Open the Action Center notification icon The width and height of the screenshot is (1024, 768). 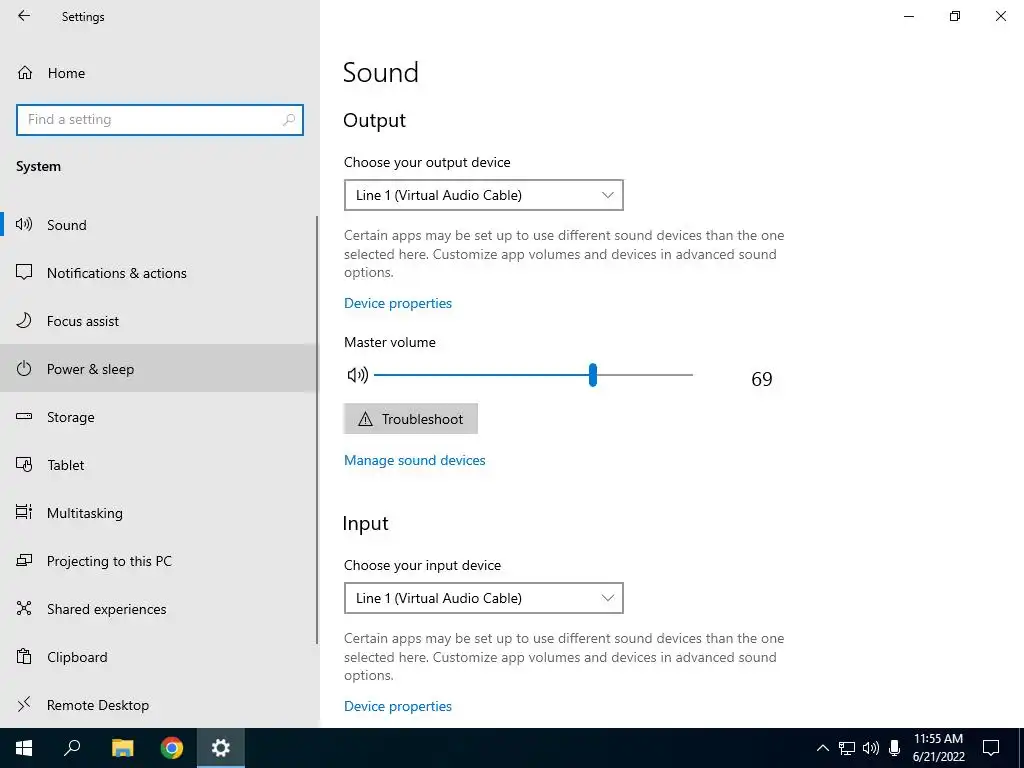pos(991,748)
